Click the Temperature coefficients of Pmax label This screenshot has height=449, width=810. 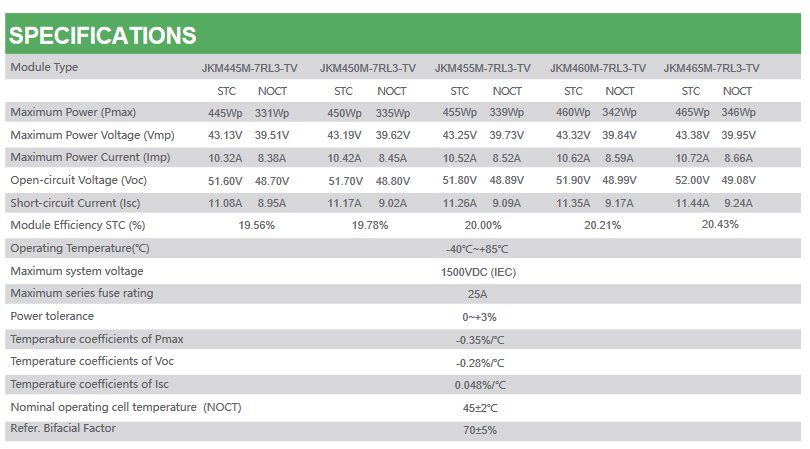(97, 339)
